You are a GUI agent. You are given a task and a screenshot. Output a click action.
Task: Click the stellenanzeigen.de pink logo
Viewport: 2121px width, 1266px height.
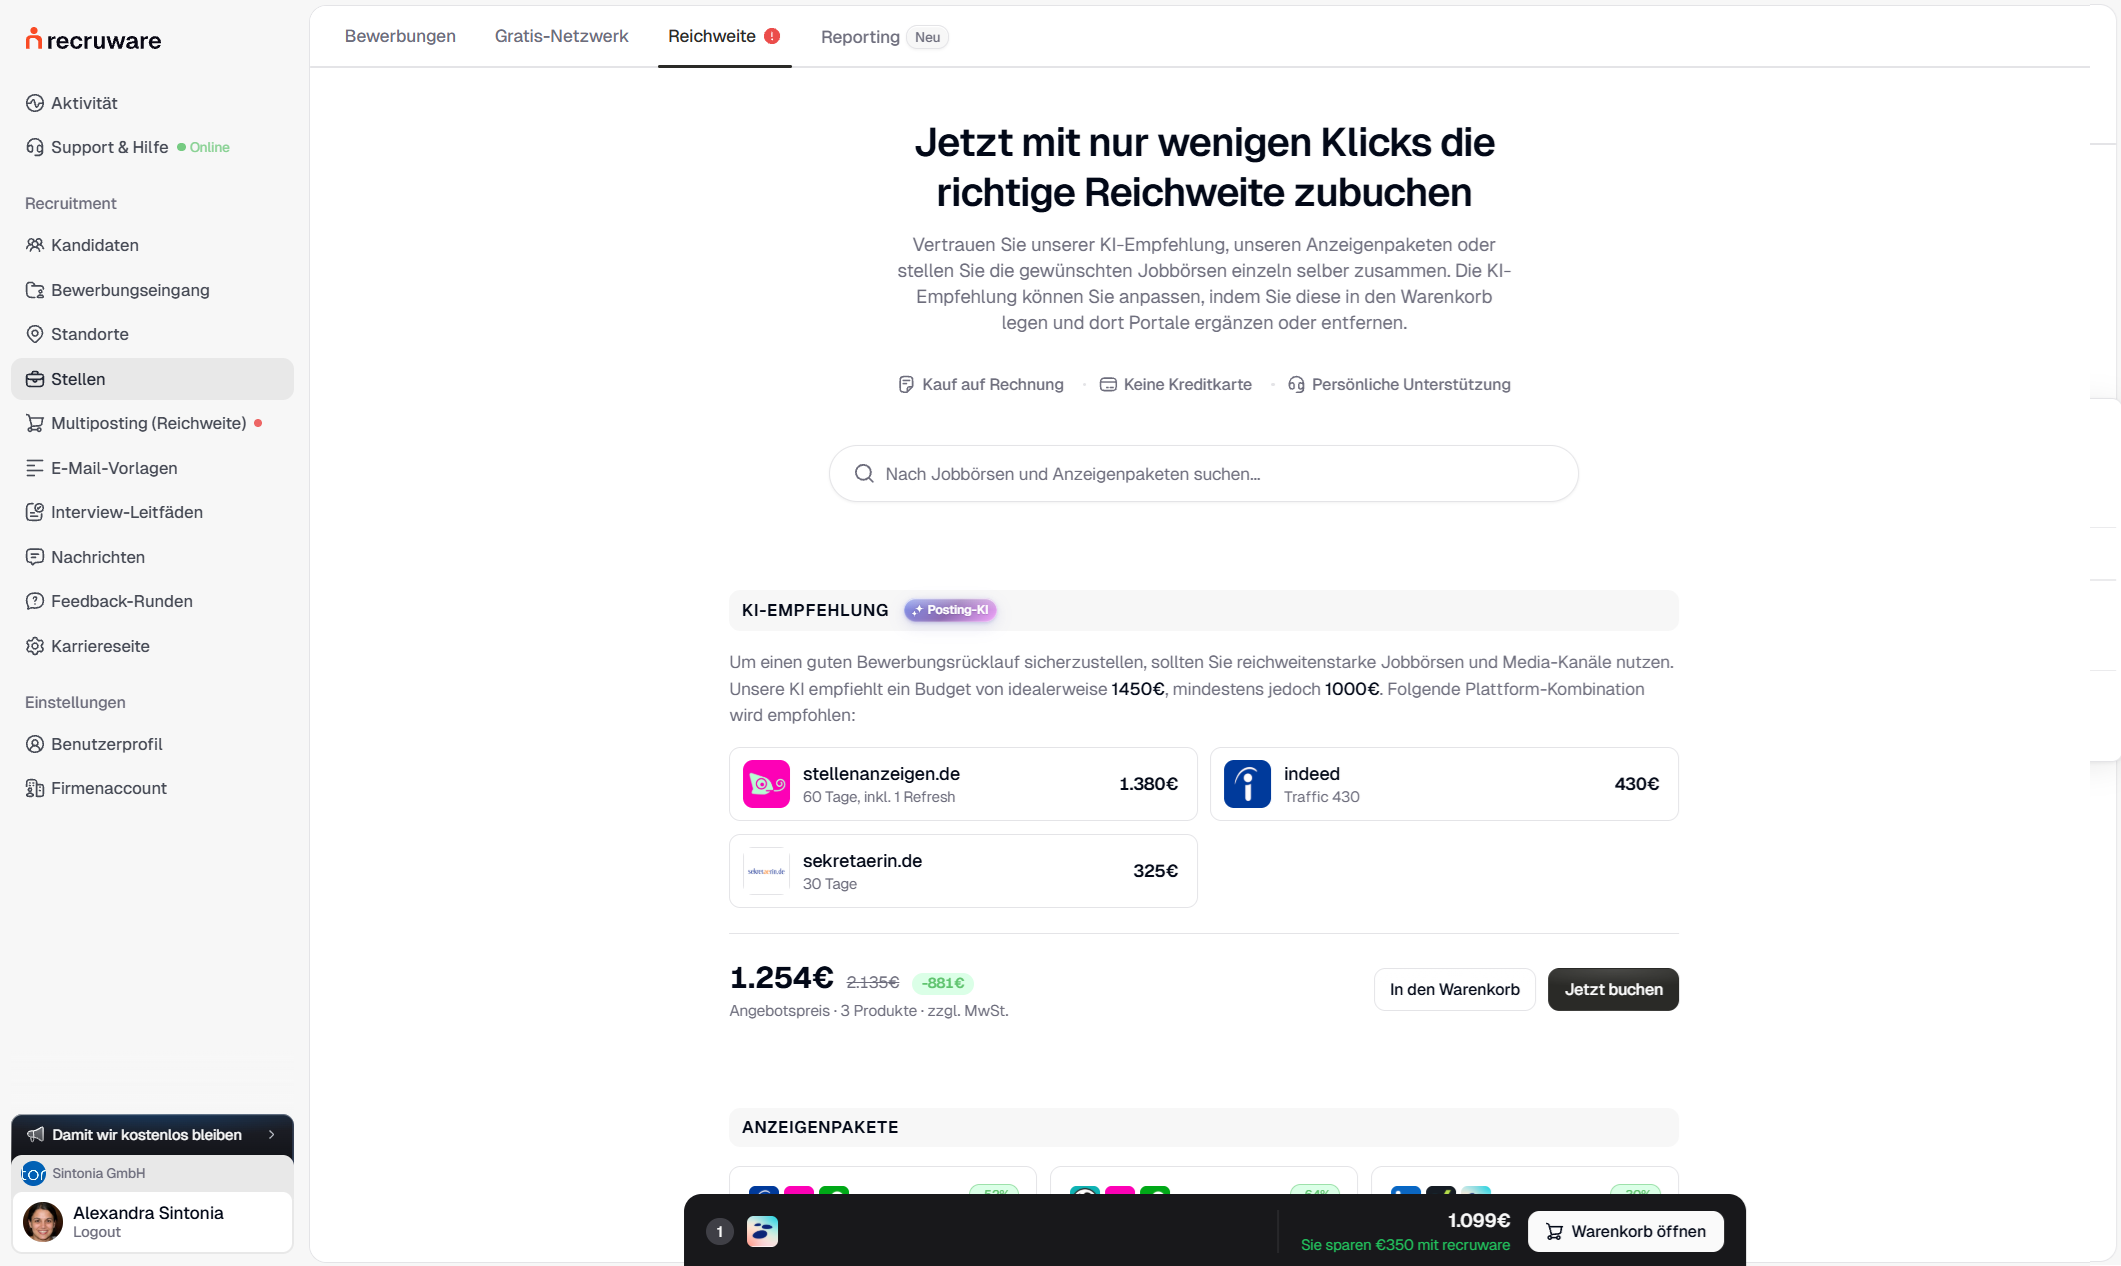pyautogui.click(x=766, y=784)
